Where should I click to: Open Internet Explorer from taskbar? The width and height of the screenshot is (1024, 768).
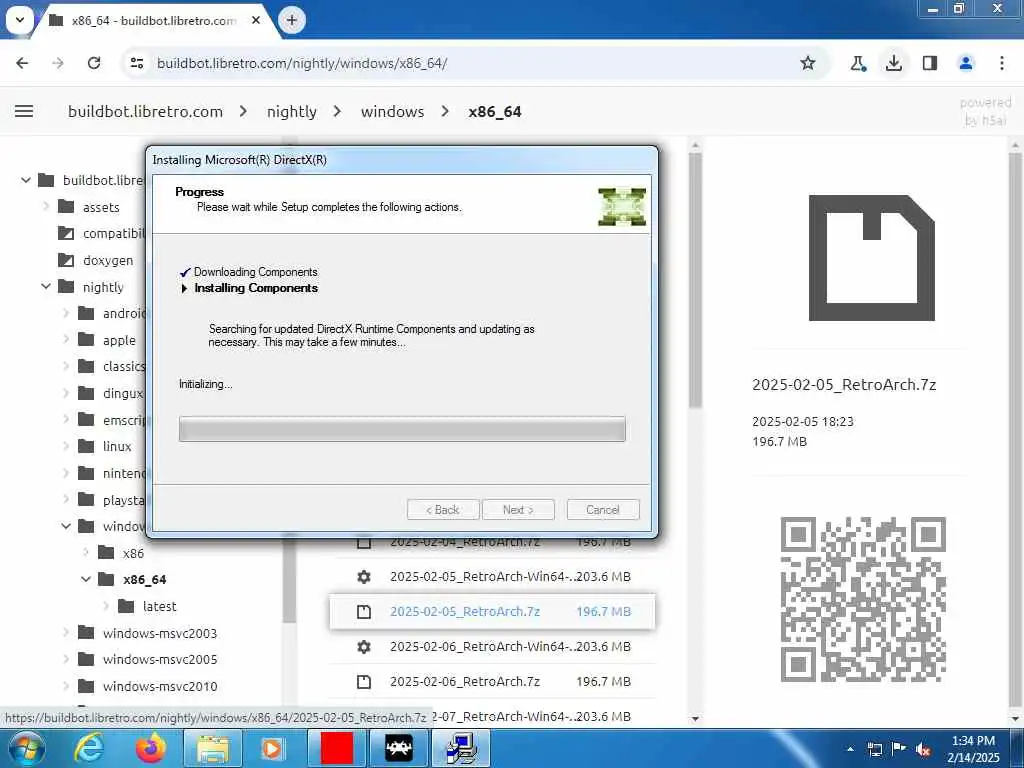[x=88, y=748]
